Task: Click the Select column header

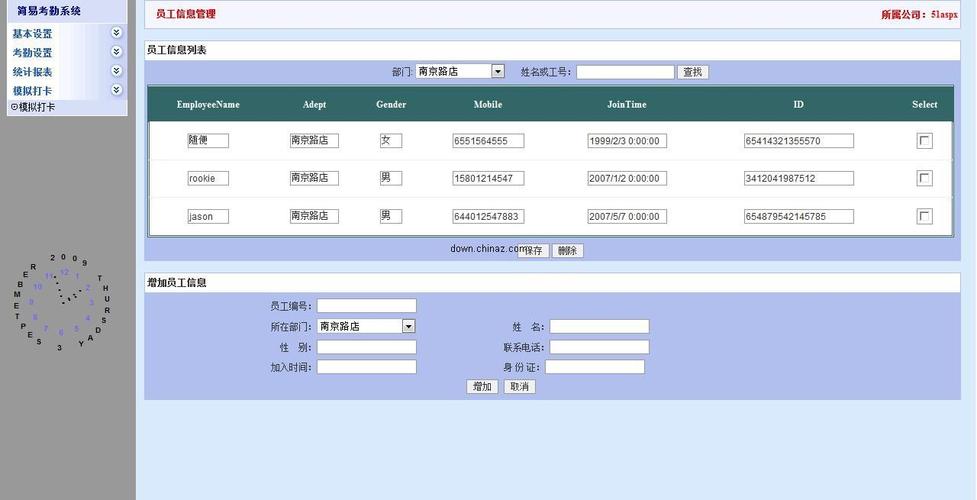Action: click(x=925, y=105)
